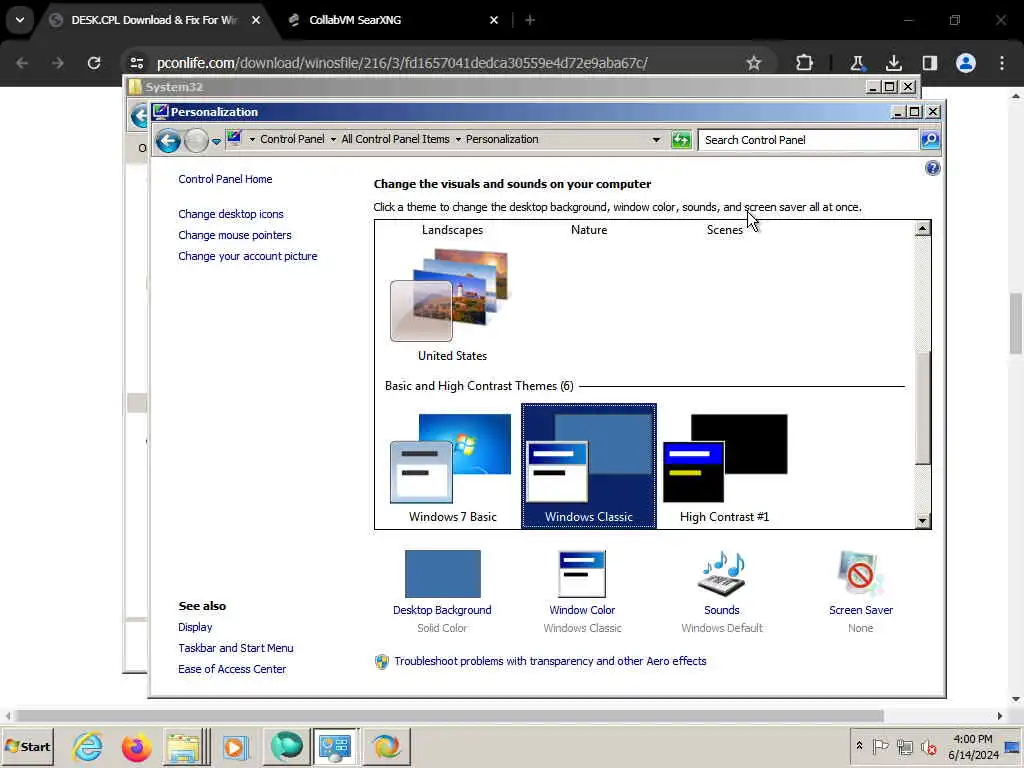
Task: Open Taskbar and Start Menu link
Action: coord(236,648)
